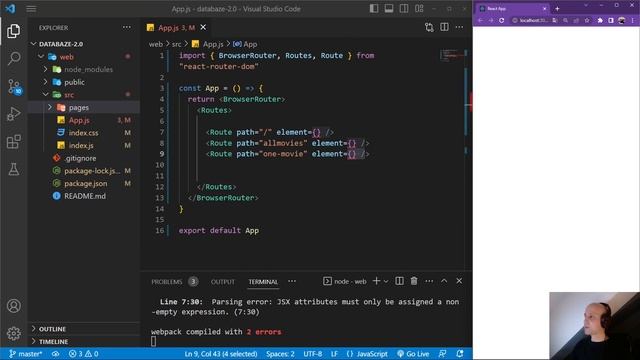
Task: Open the Manage gear menu
Action: pos(13,333)
